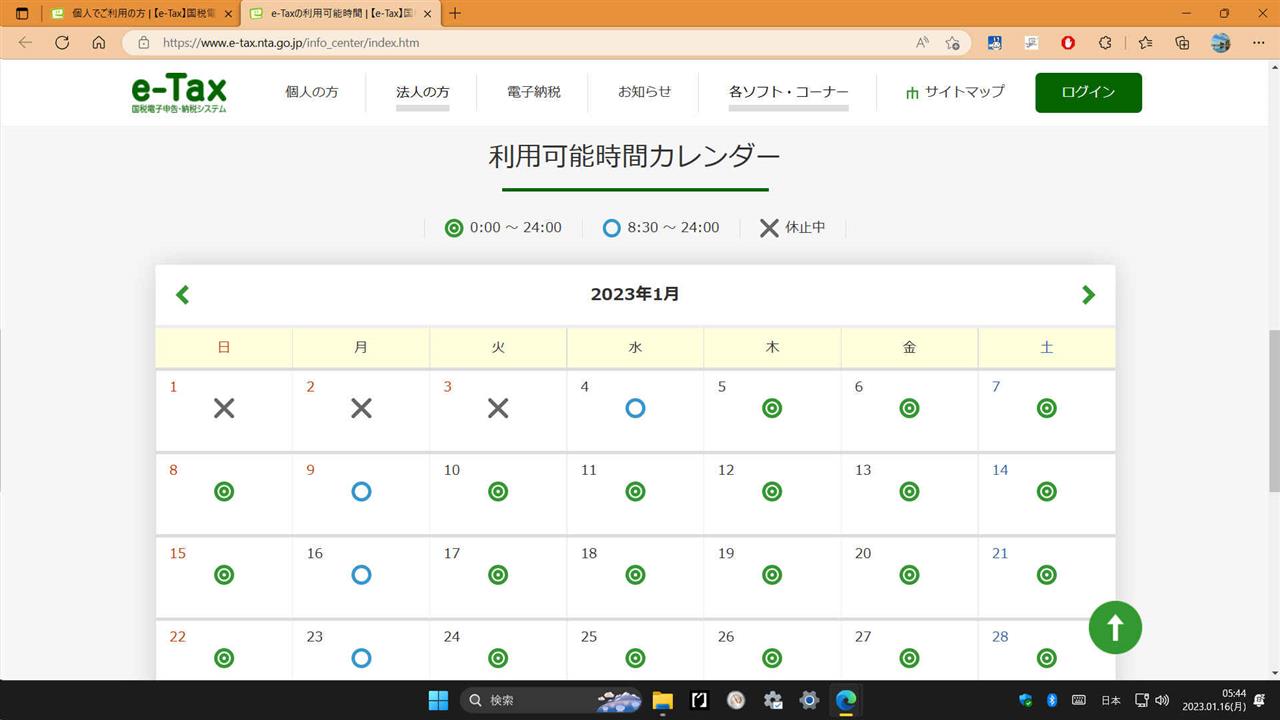Click the 8:30 ～ 24:00 legend entry
1280x720 pixels.
661,228
